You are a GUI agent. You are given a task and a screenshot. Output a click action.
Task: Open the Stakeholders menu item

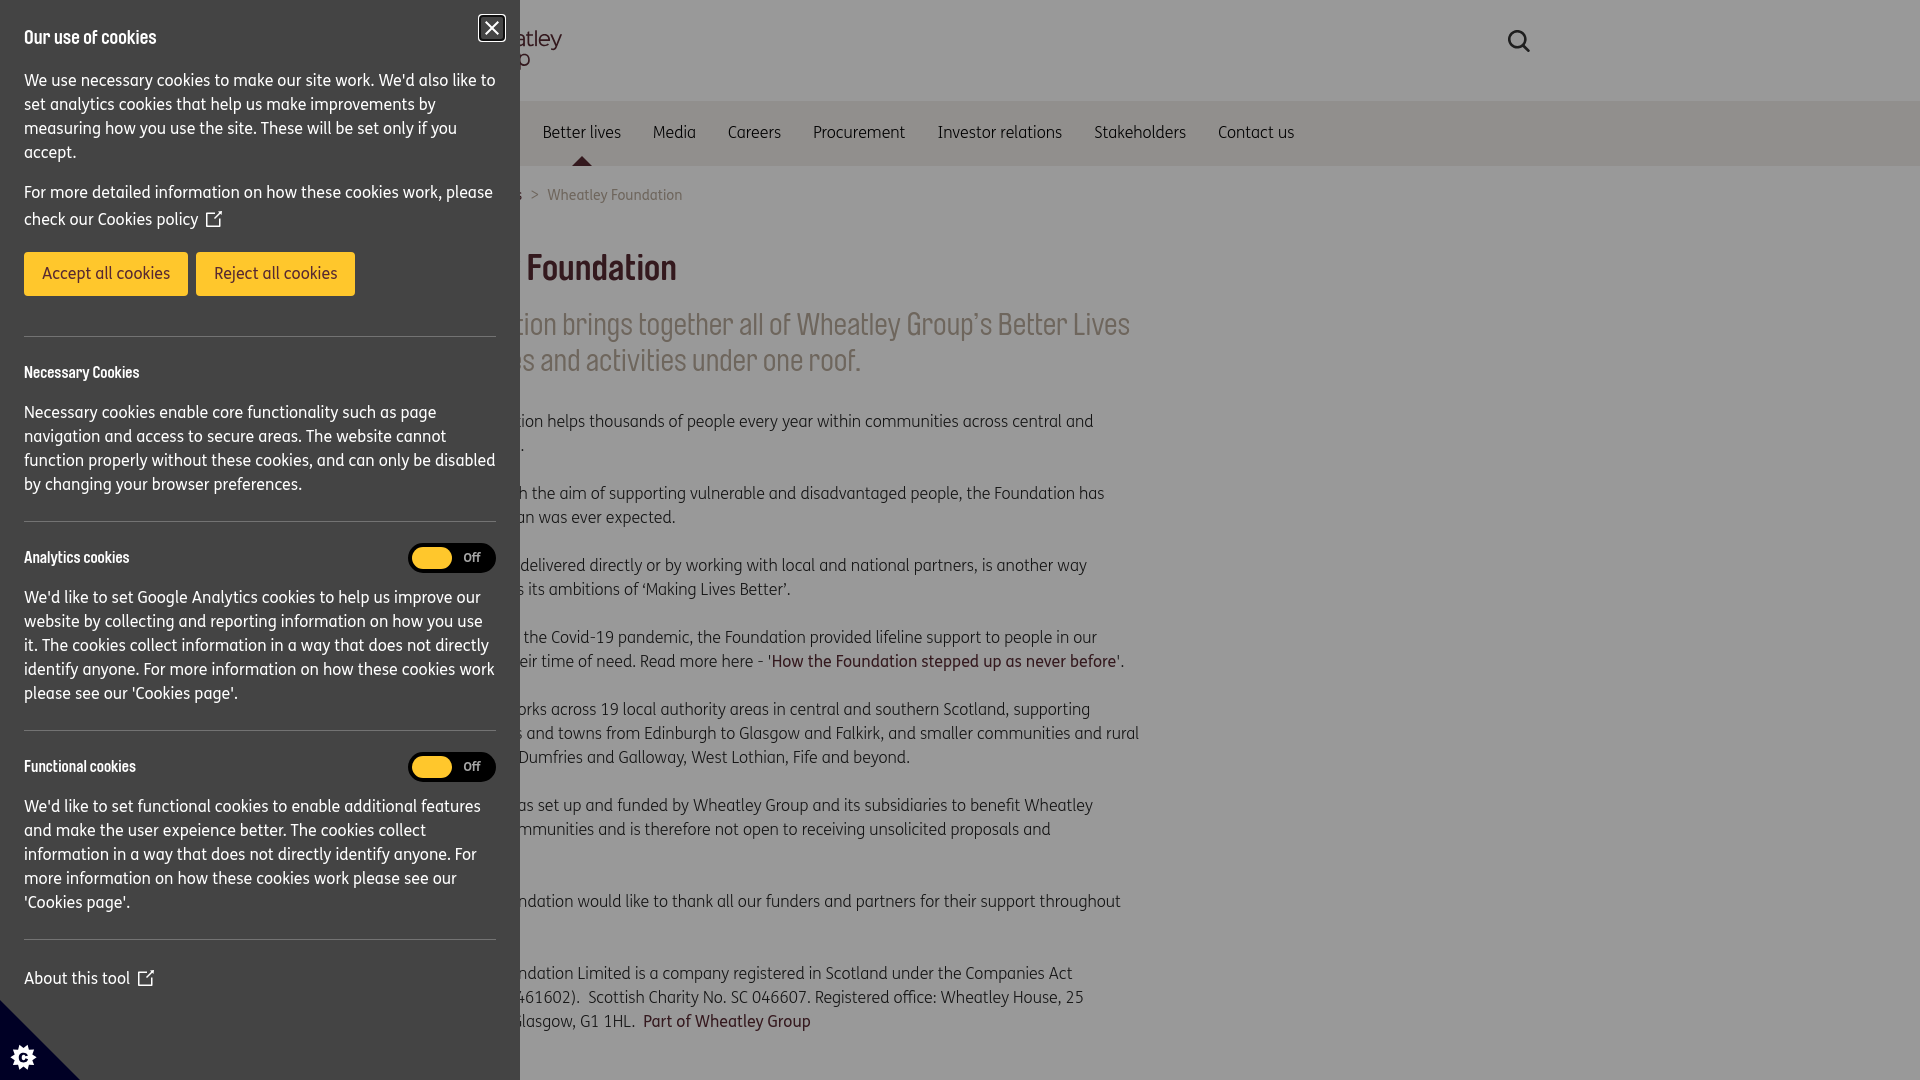pyautogui.click(x=1140, y=132)
